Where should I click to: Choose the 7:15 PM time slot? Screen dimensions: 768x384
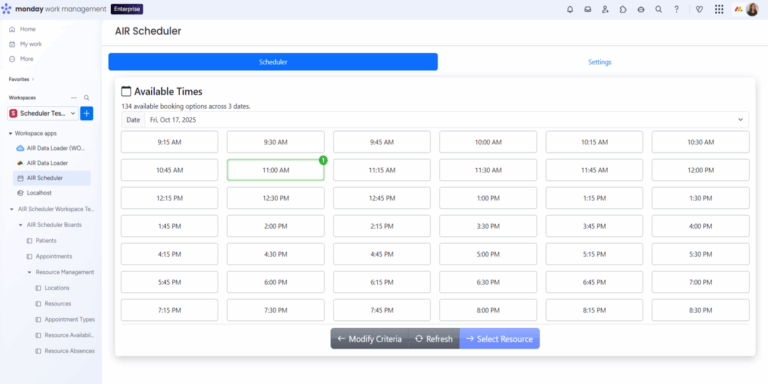(169, 310)
